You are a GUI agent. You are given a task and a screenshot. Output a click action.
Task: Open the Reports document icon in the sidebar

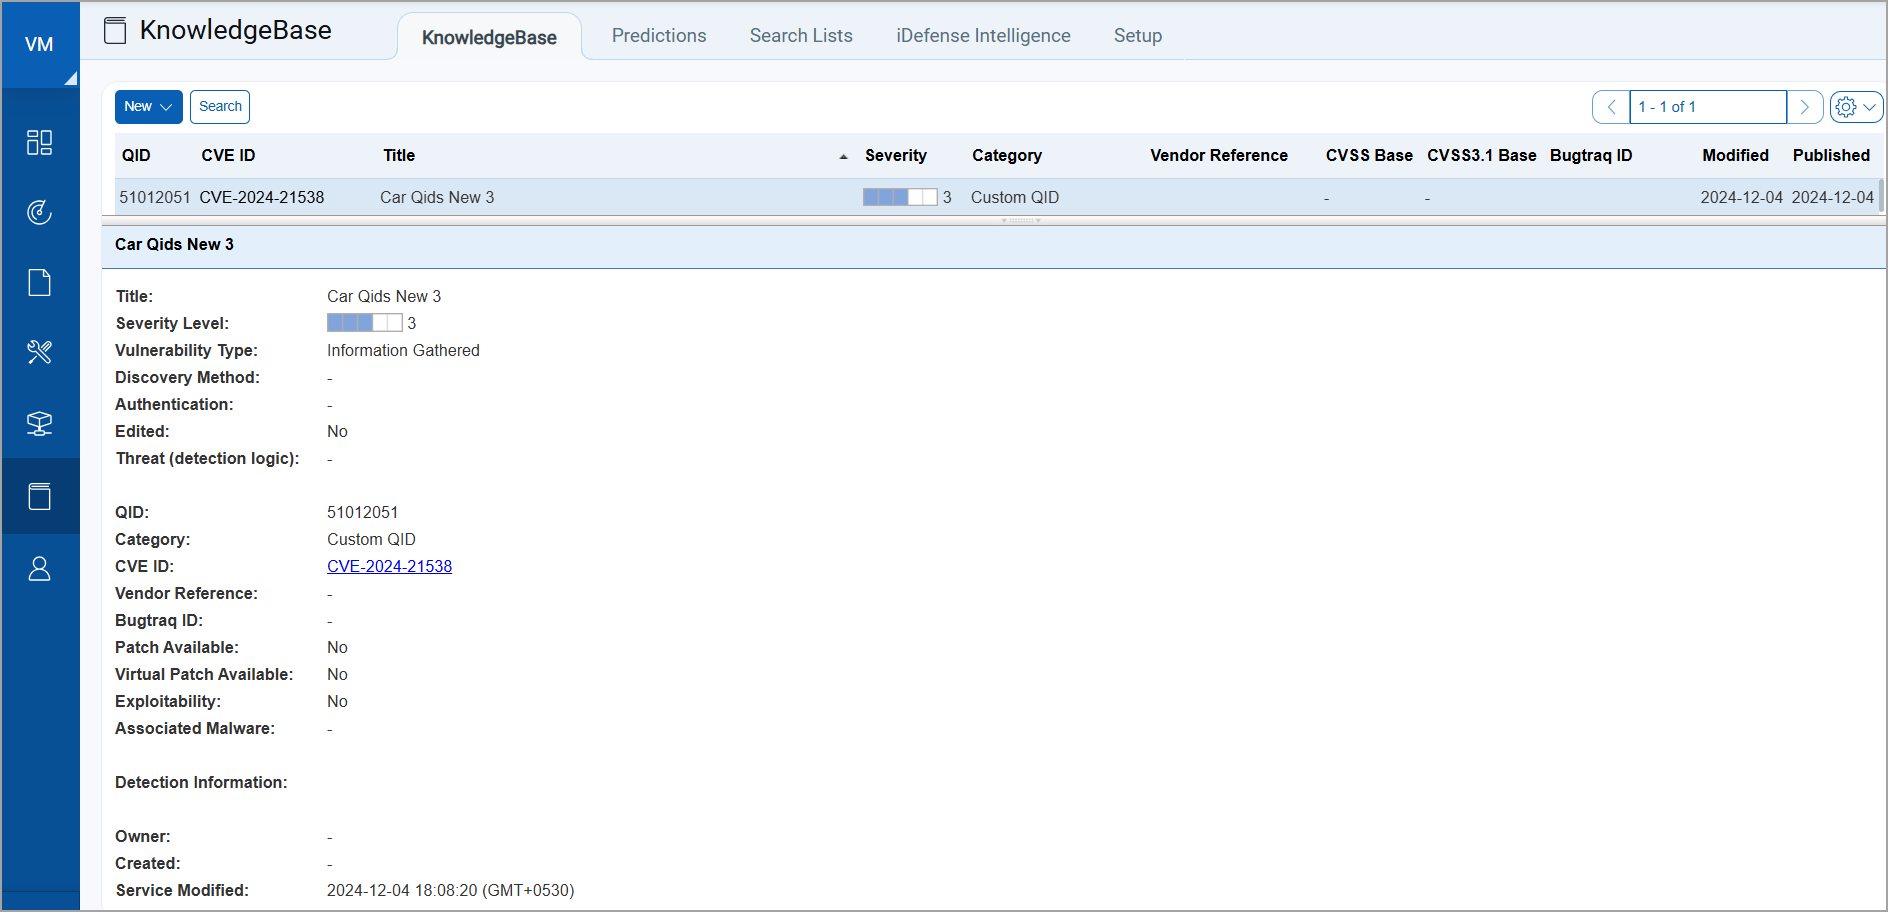(x=39, y=283)
